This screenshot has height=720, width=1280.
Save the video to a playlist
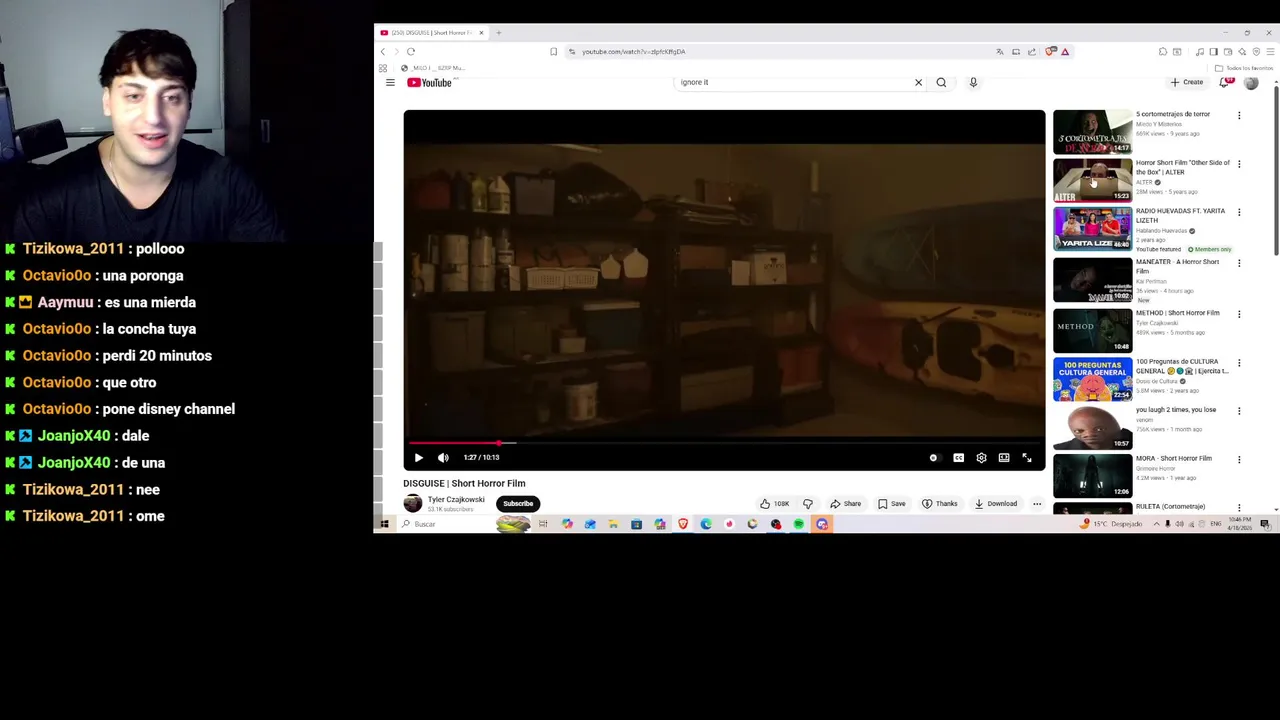coord(892,504)
